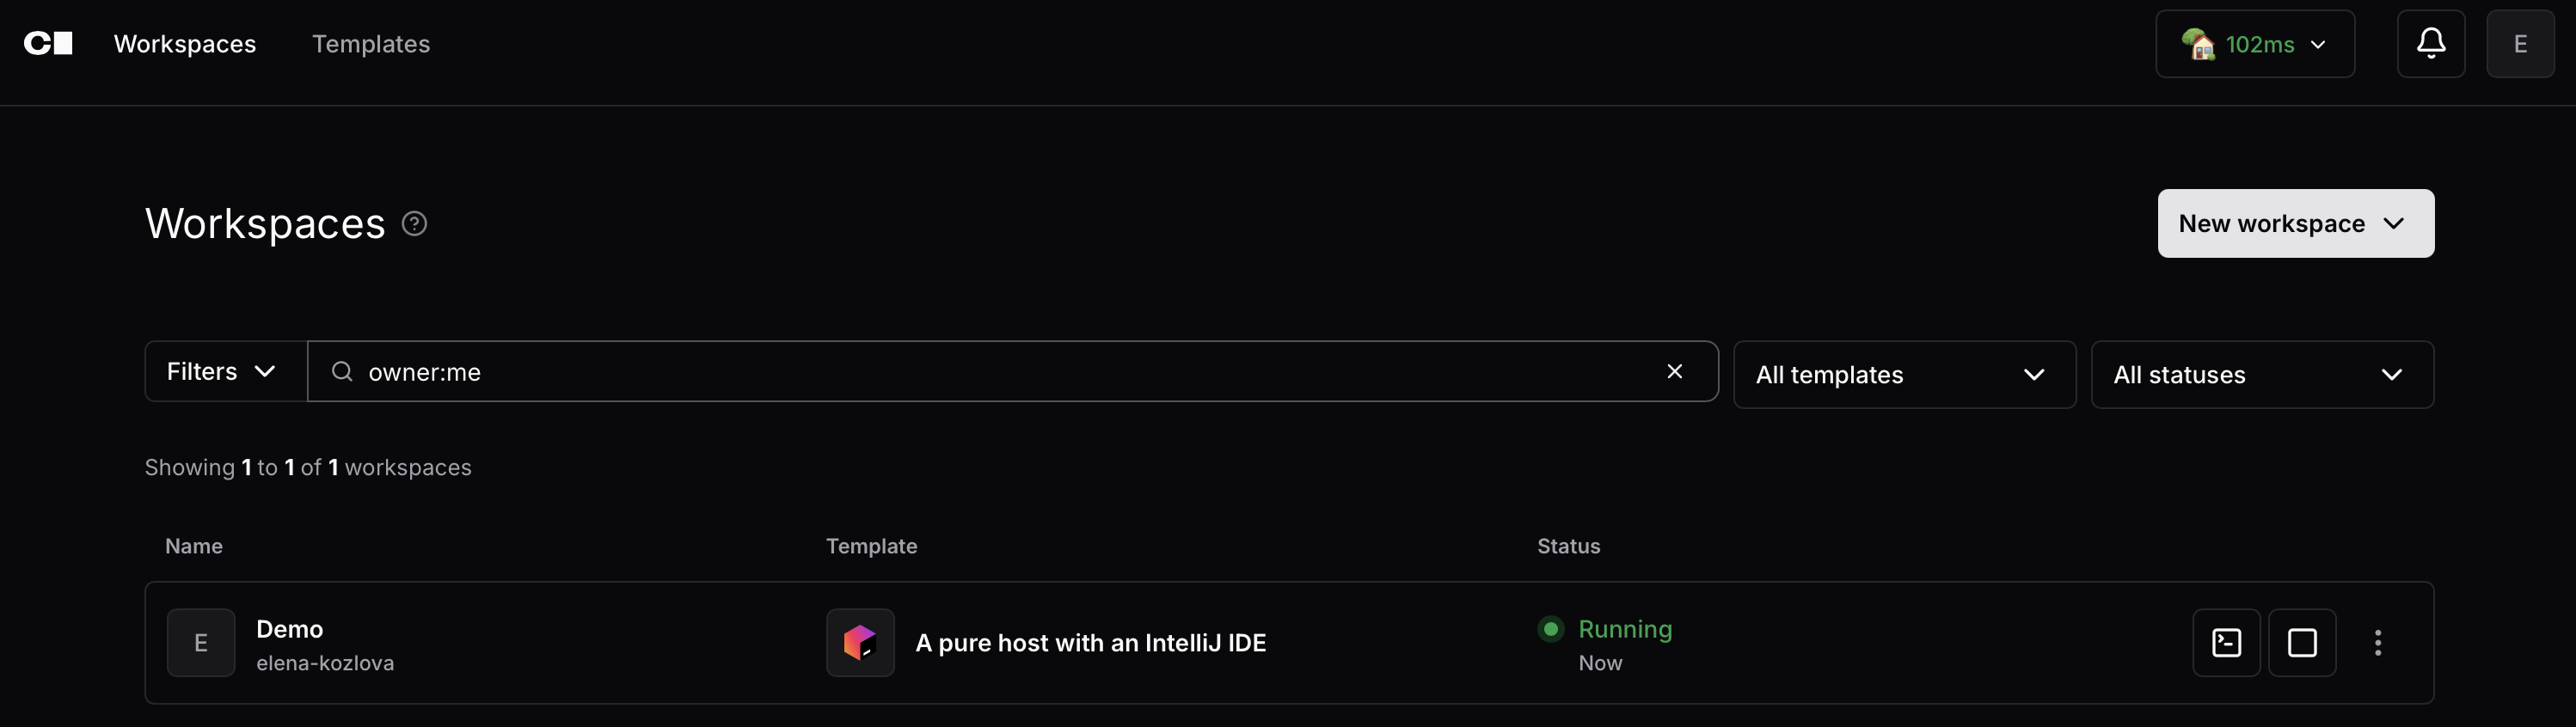Expand the 102ms latency region selector
This screenshot has width=2576, height=727.
click(2254, 44)
